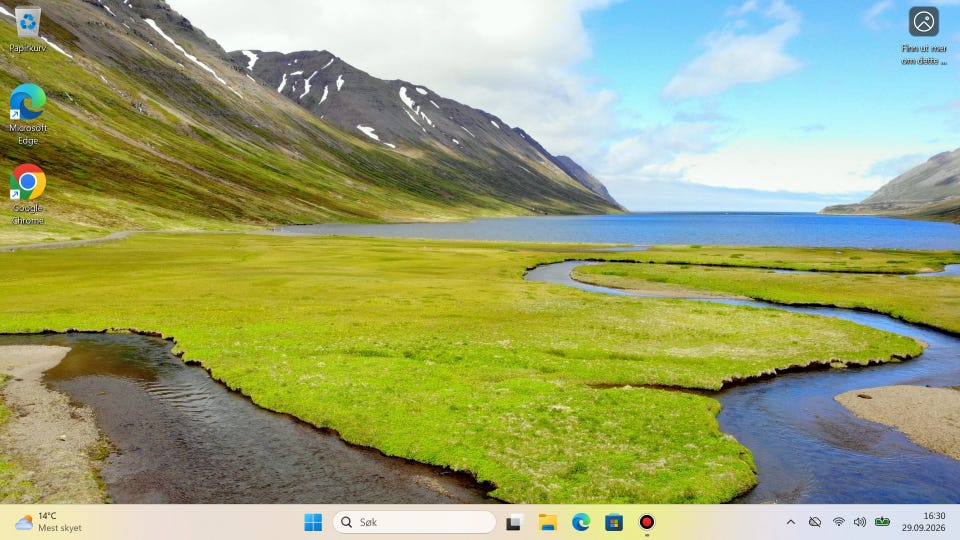Screen dimensions: 960x540
Task: Select the Microsoft Edge desktop shortcut
Action: click(x=28, y=114)
